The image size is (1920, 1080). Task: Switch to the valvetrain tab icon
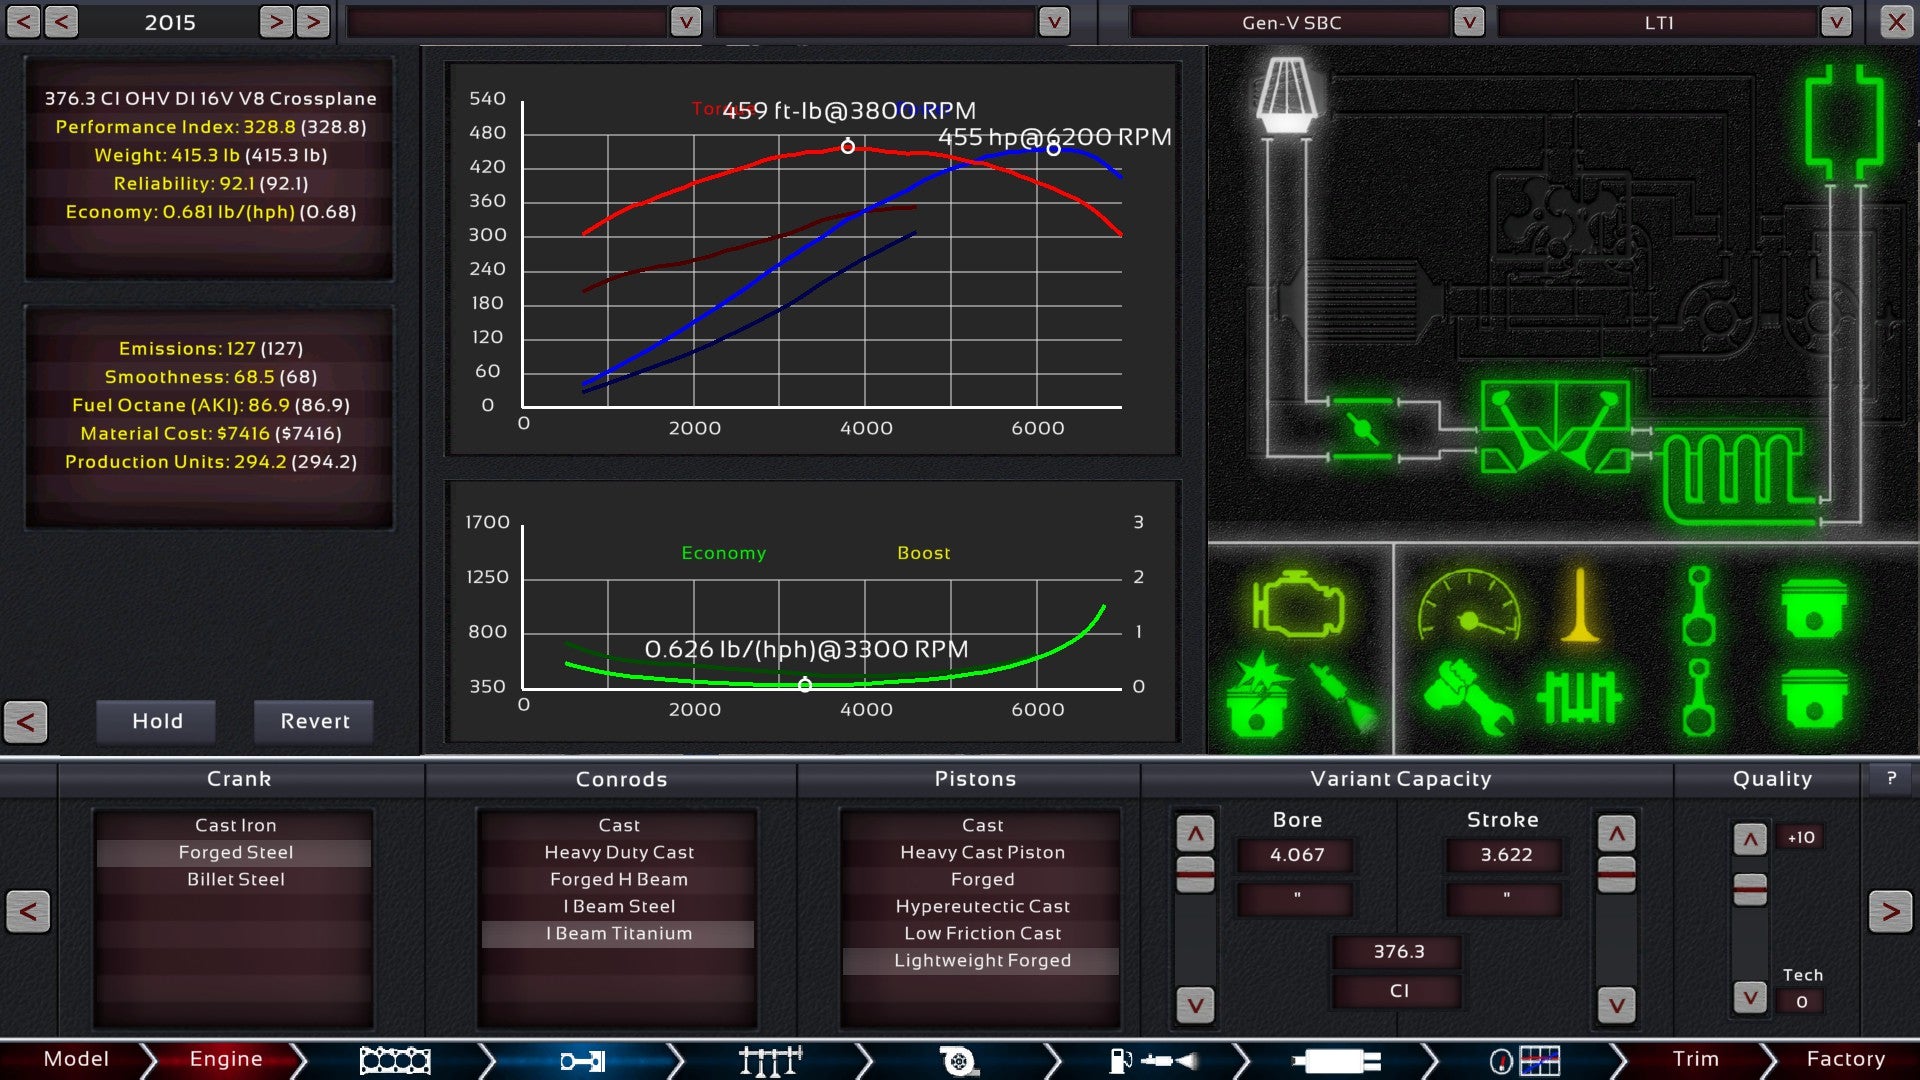click(x=770, y=1060)
